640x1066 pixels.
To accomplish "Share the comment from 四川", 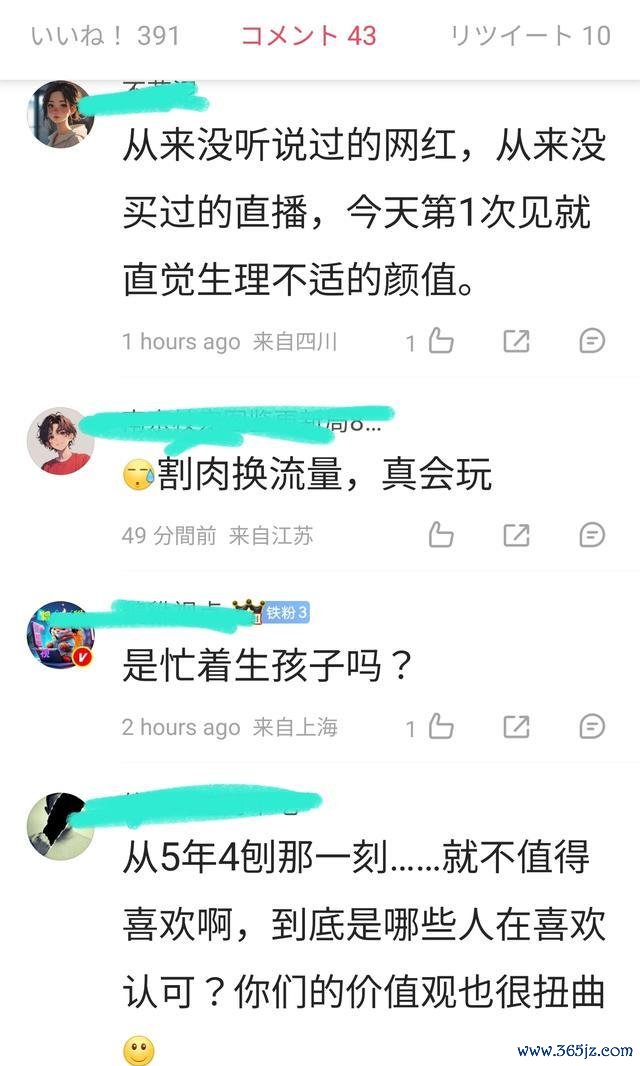I will (516, 341).
